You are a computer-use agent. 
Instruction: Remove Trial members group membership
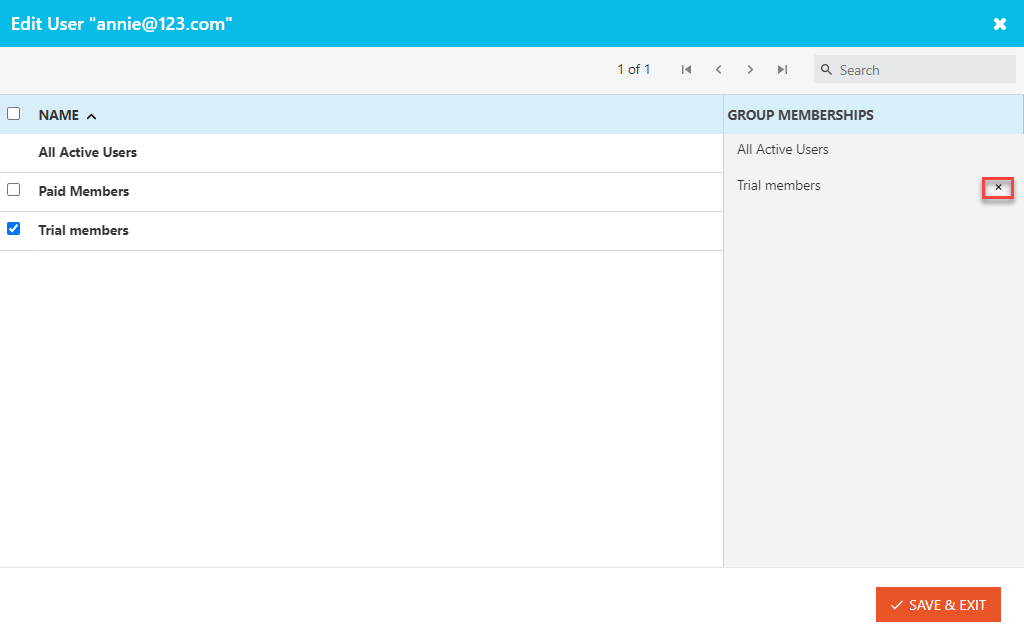[998, 187]
